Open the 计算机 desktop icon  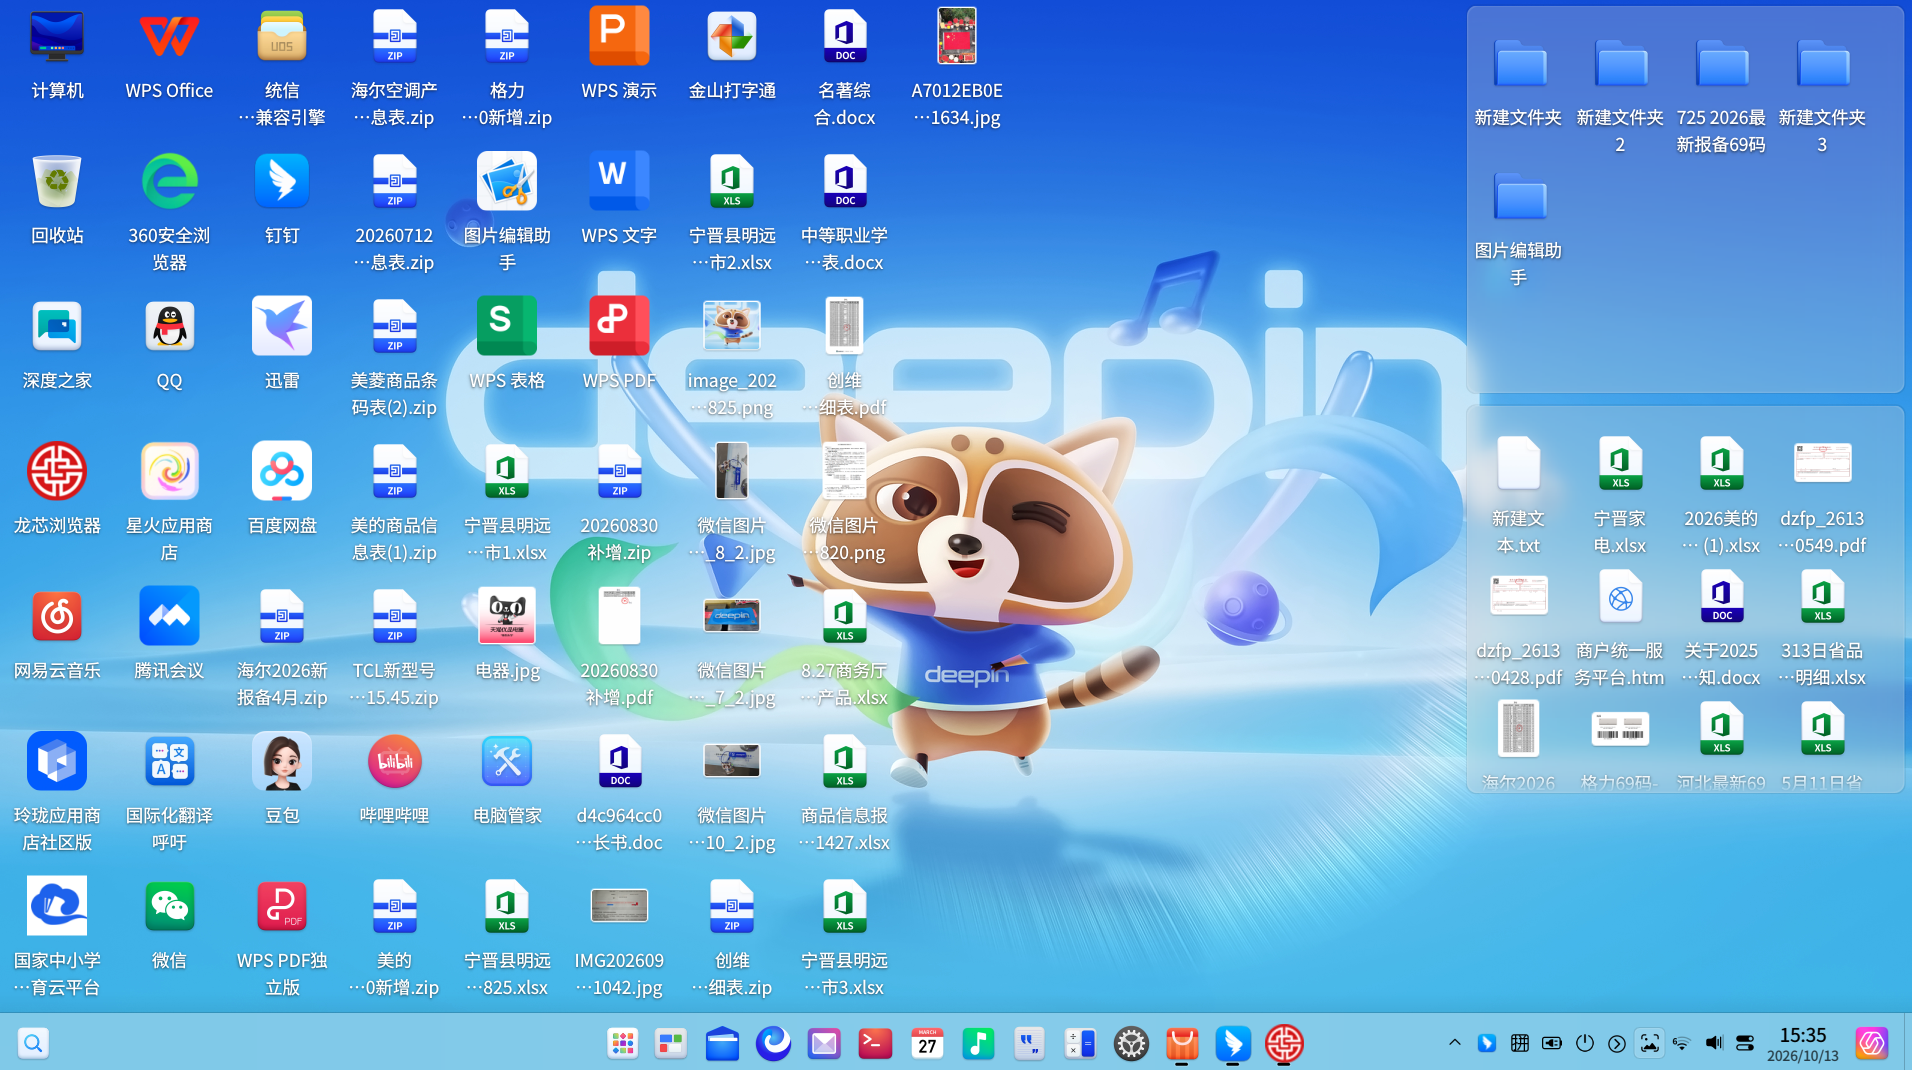tap(57, 37)
